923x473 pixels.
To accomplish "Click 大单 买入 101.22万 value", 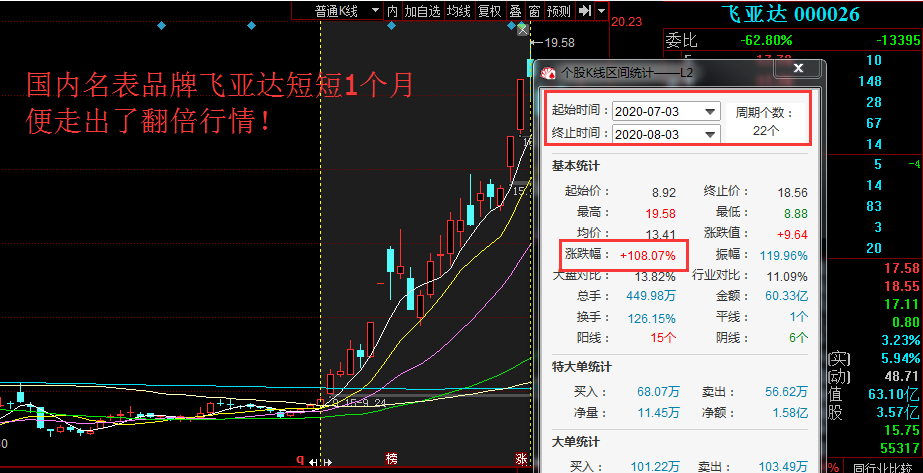I will pyautogui.click(x=655, y=467).
